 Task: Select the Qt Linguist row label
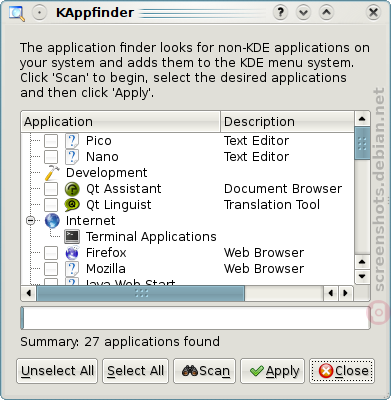click(x=118, y=205)
